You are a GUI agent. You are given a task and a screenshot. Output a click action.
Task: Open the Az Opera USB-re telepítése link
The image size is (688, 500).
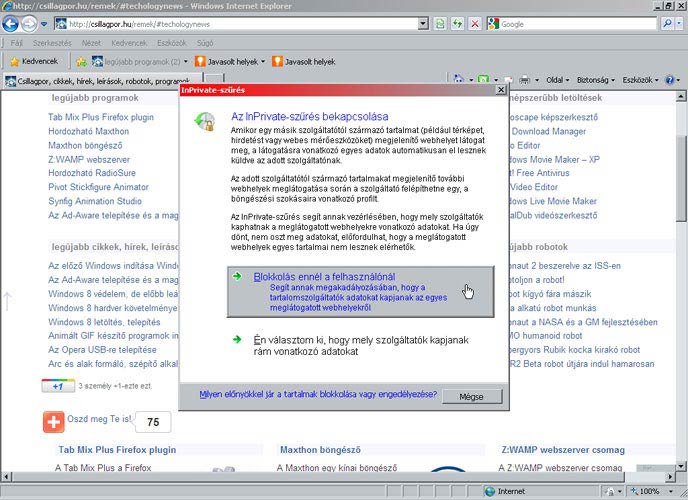102,350
